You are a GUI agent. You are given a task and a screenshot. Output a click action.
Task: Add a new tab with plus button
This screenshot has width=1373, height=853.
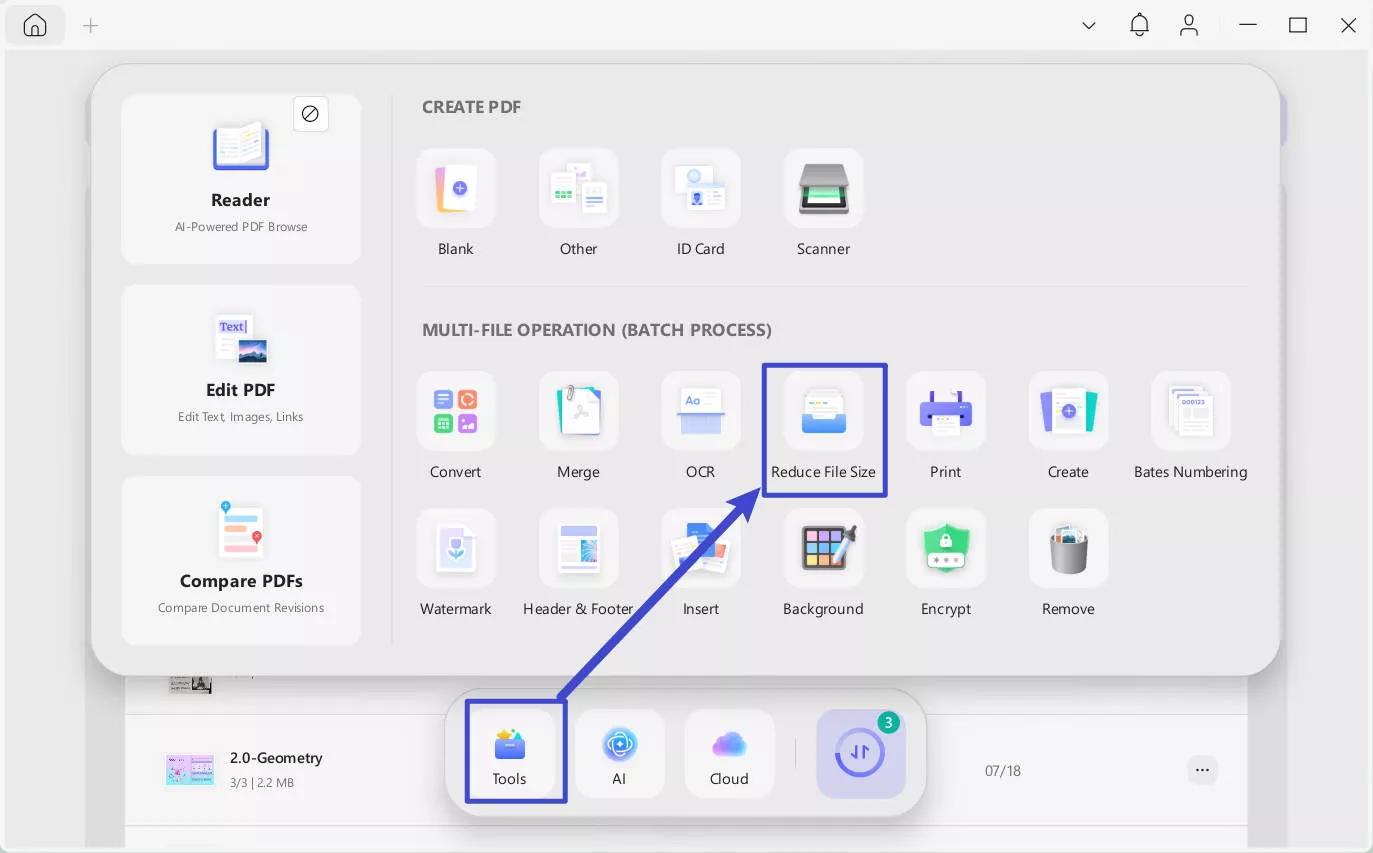pyautogui.click(x=91, y=26)
